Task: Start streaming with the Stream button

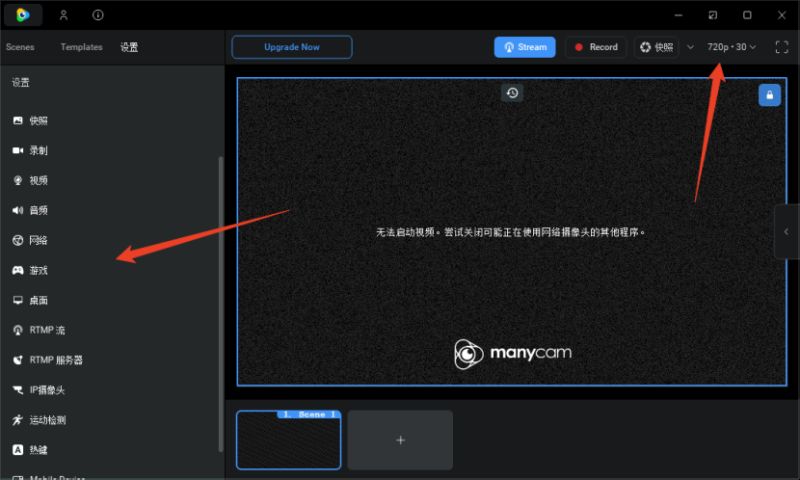Action: coord(524,47)
